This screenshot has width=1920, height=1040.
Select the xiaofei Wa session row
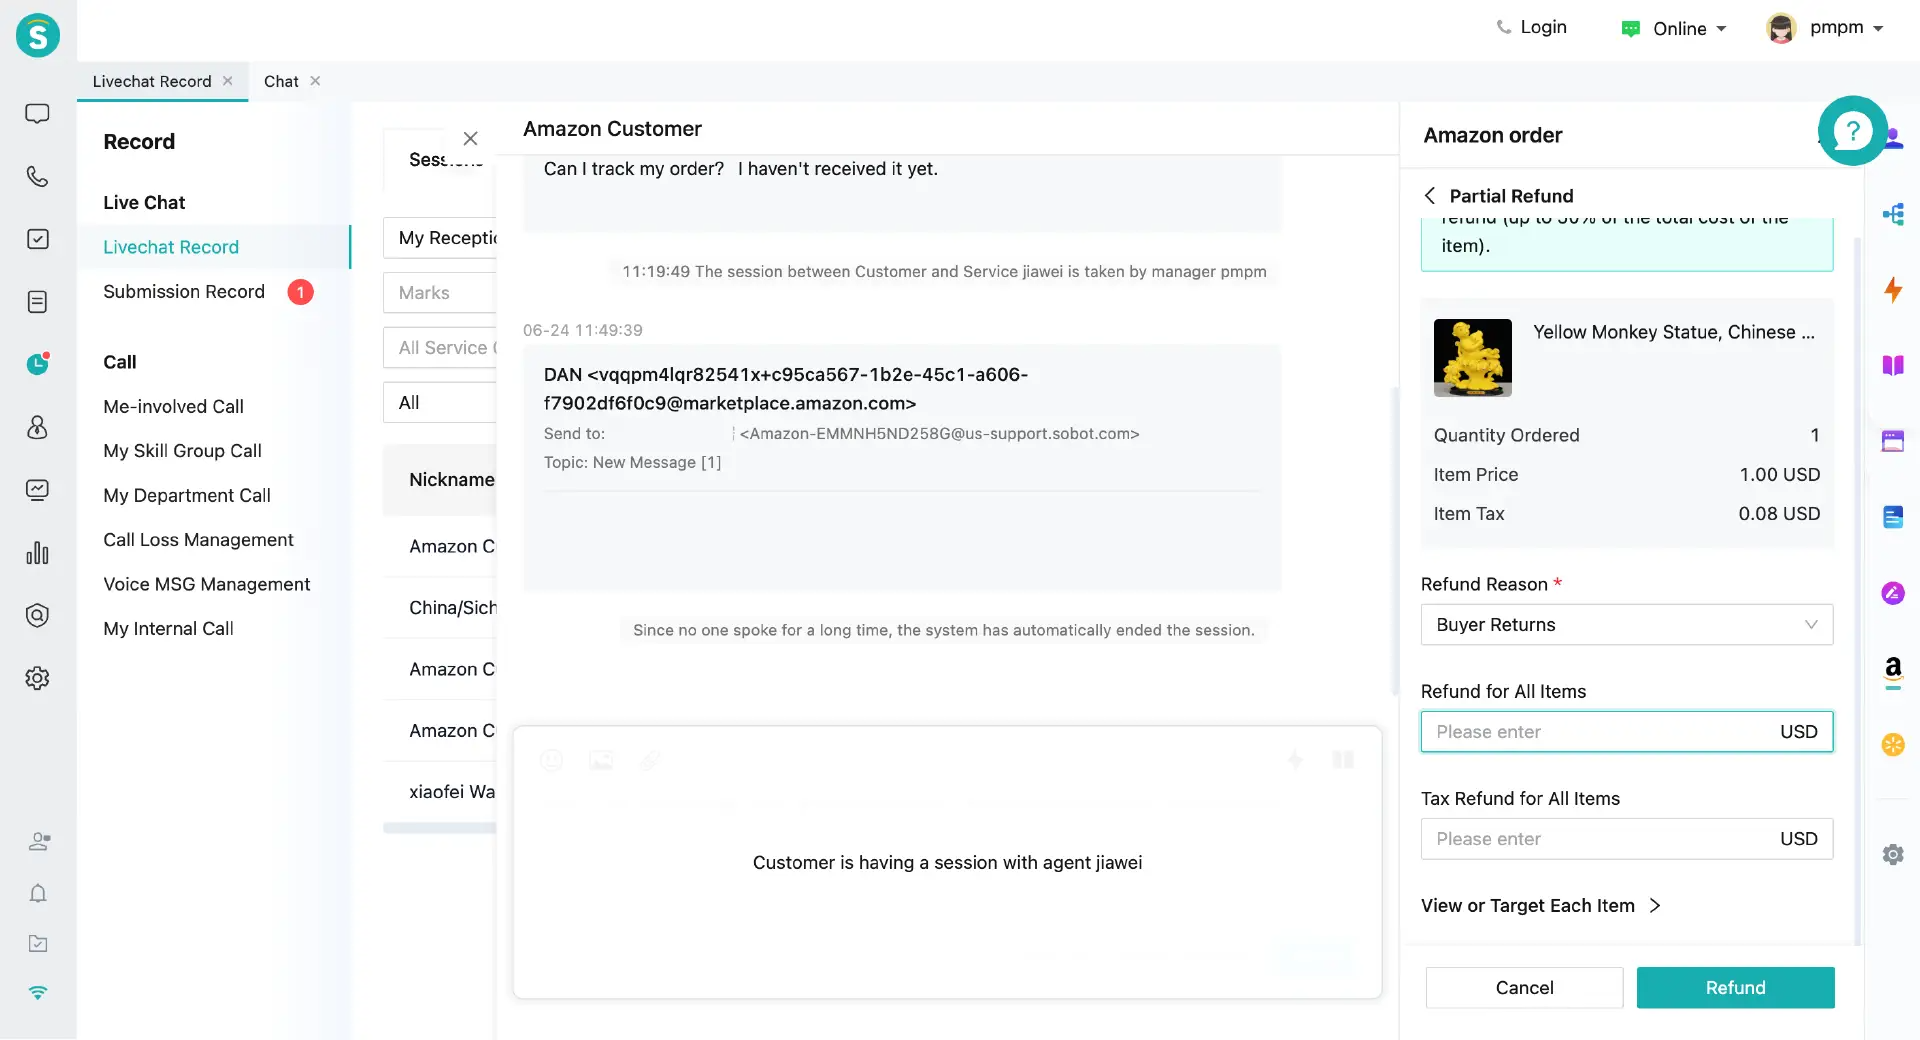[440, 792]
